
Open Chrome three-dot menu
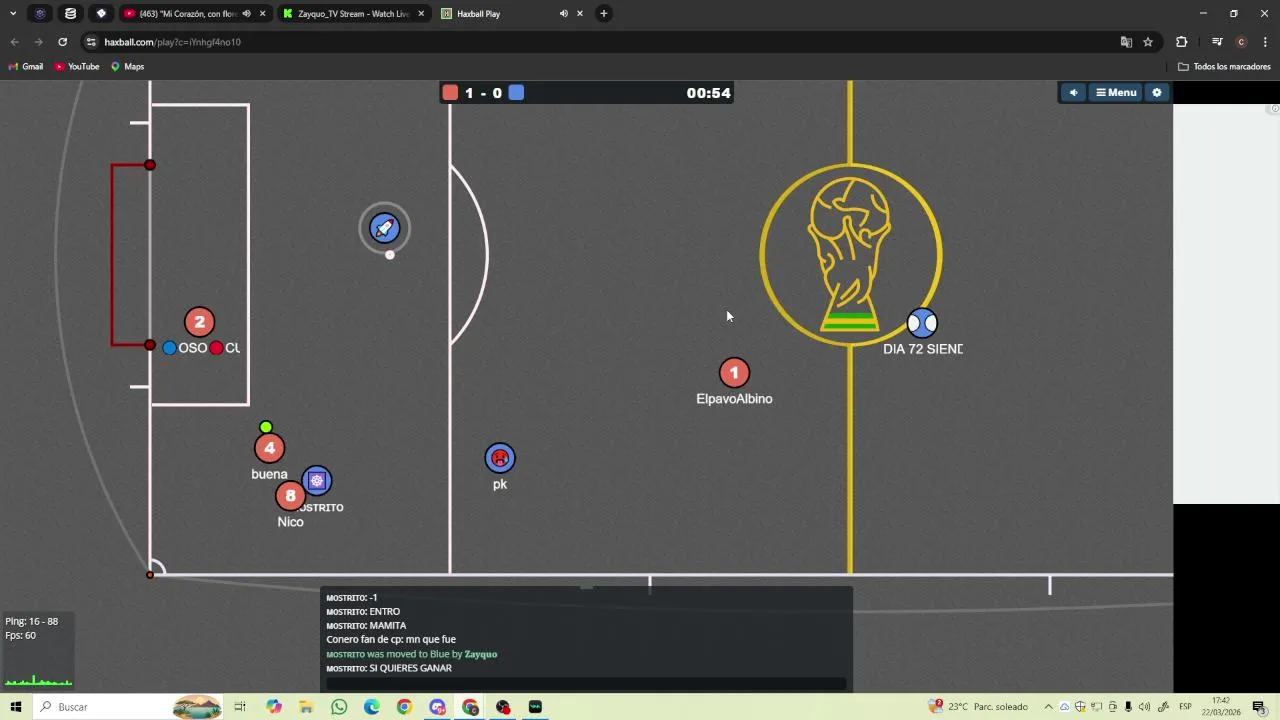tap(1265, 42)
